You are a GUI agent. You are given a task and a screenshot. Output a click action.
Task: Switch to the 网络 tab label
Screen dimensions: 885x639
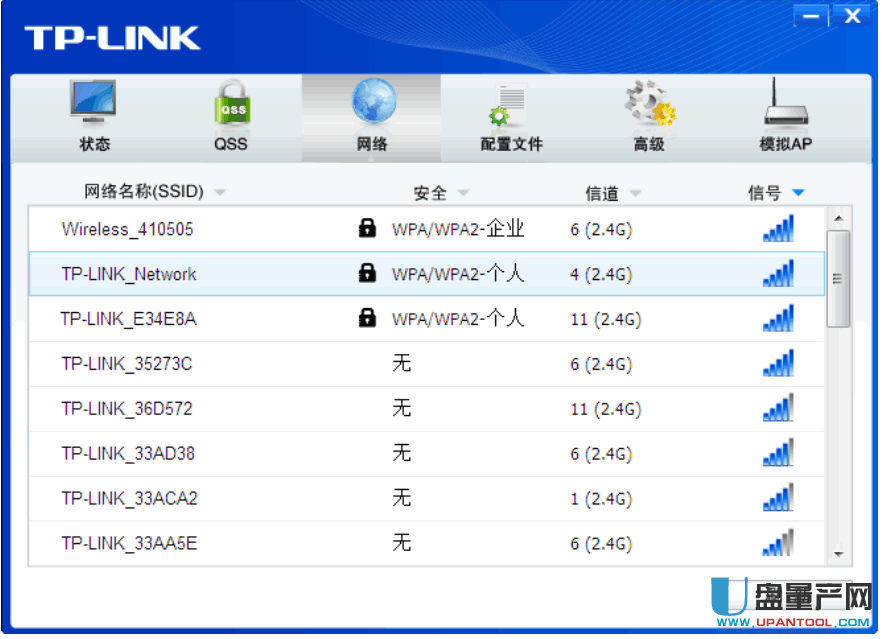click(x=372, y=144)
